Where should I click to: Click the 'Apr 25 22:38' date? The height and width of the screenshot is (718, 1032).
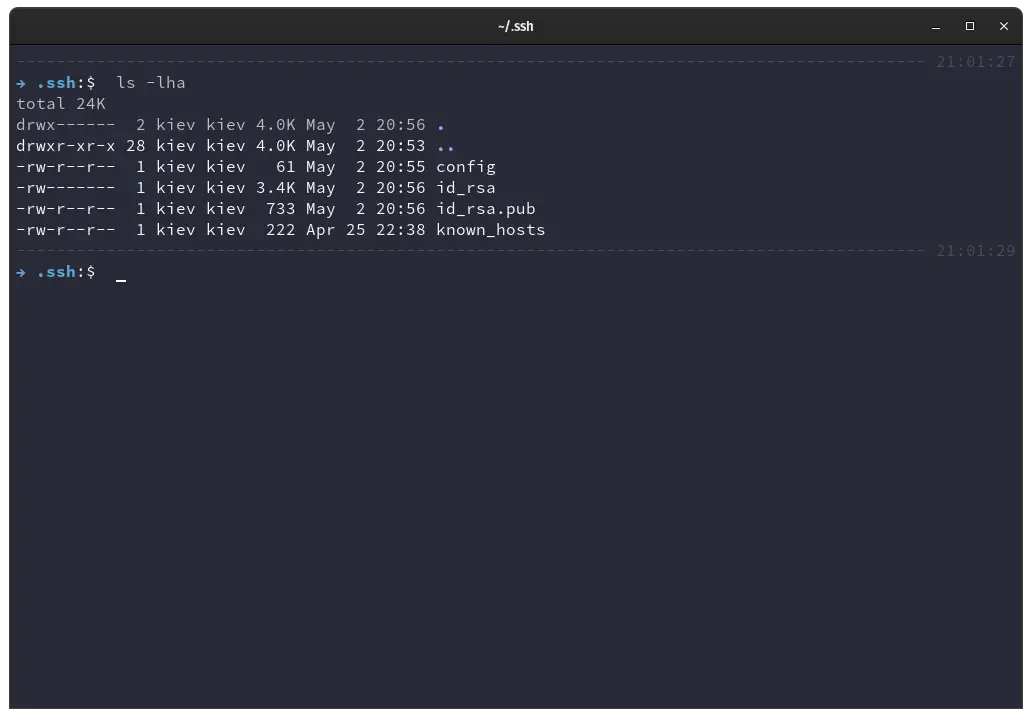tap(365, 230)
